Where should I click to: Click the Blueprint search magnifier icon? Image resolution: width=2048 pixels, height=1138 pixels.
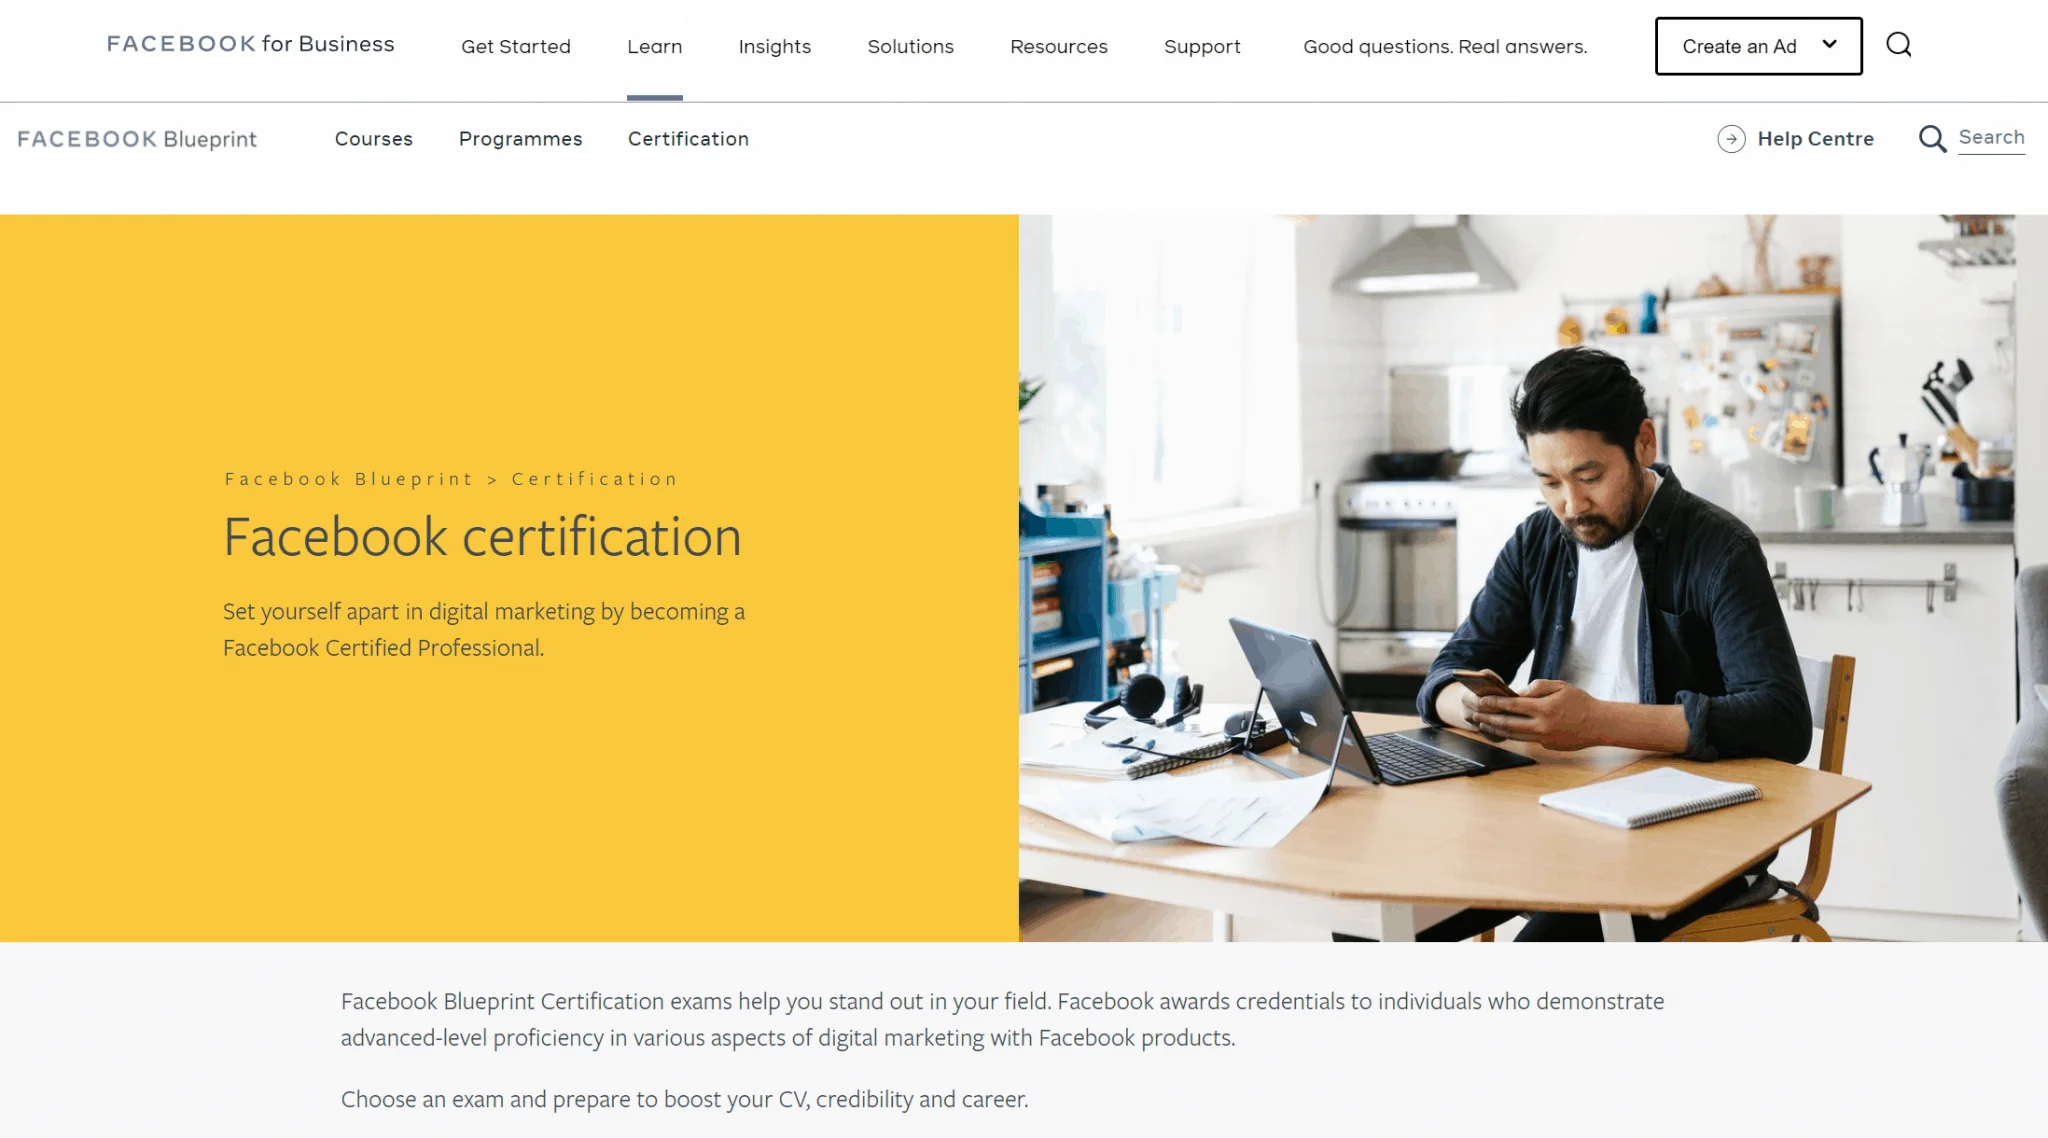[1932, 139]
